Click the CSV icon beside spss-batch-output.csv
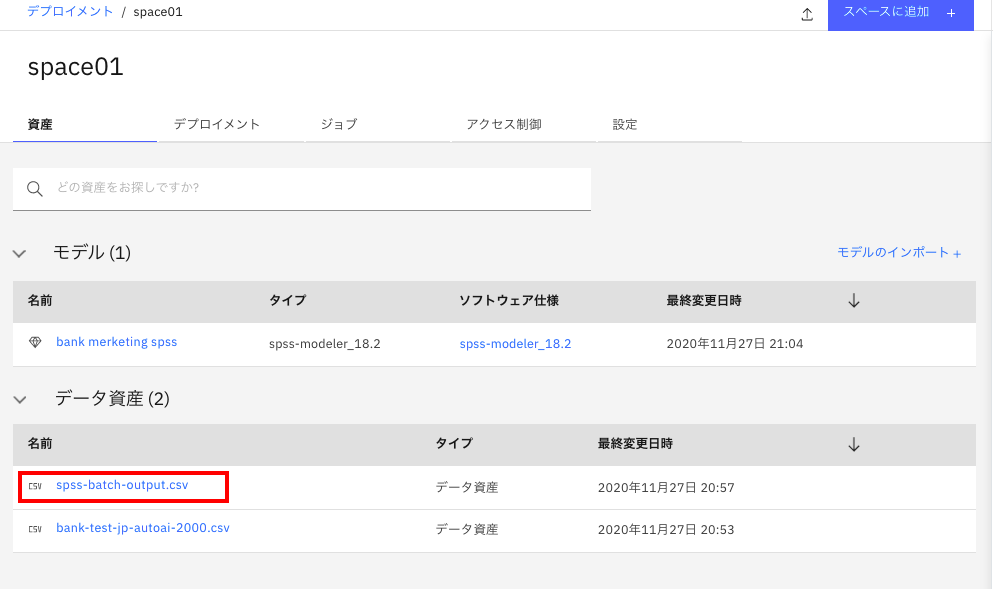The width and height of the screenshot is (993, 589). pos(37,487)
